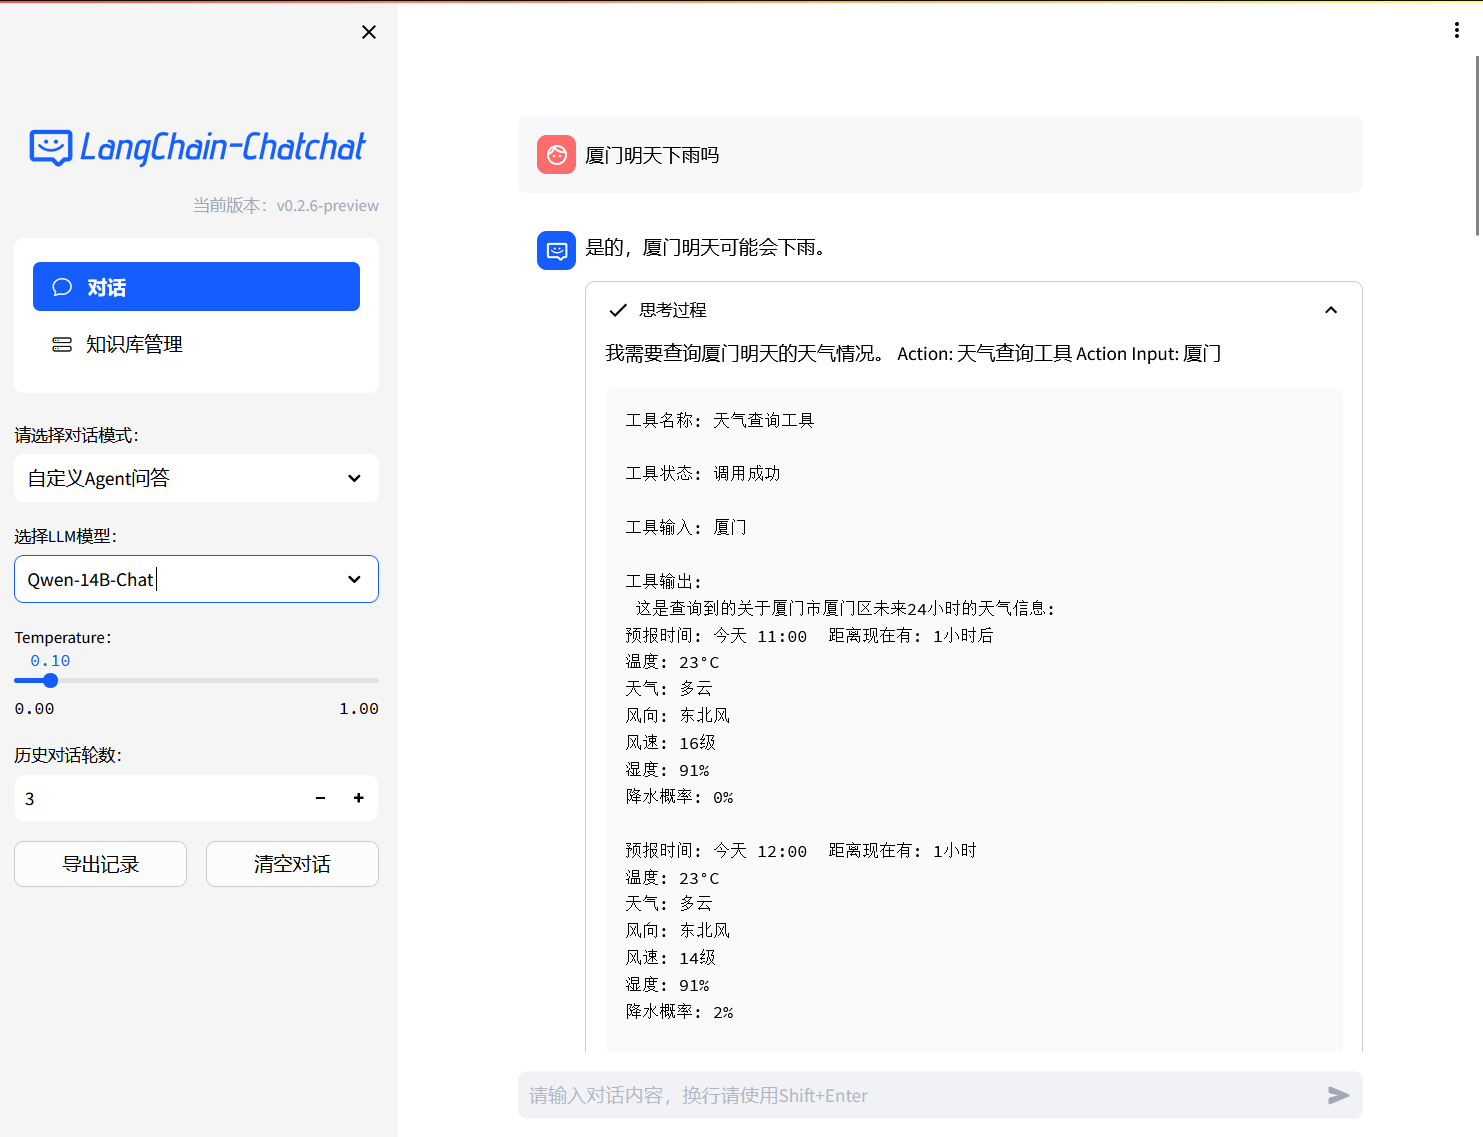Click the database icon beside 知识库管理

[x=62, y=344]
